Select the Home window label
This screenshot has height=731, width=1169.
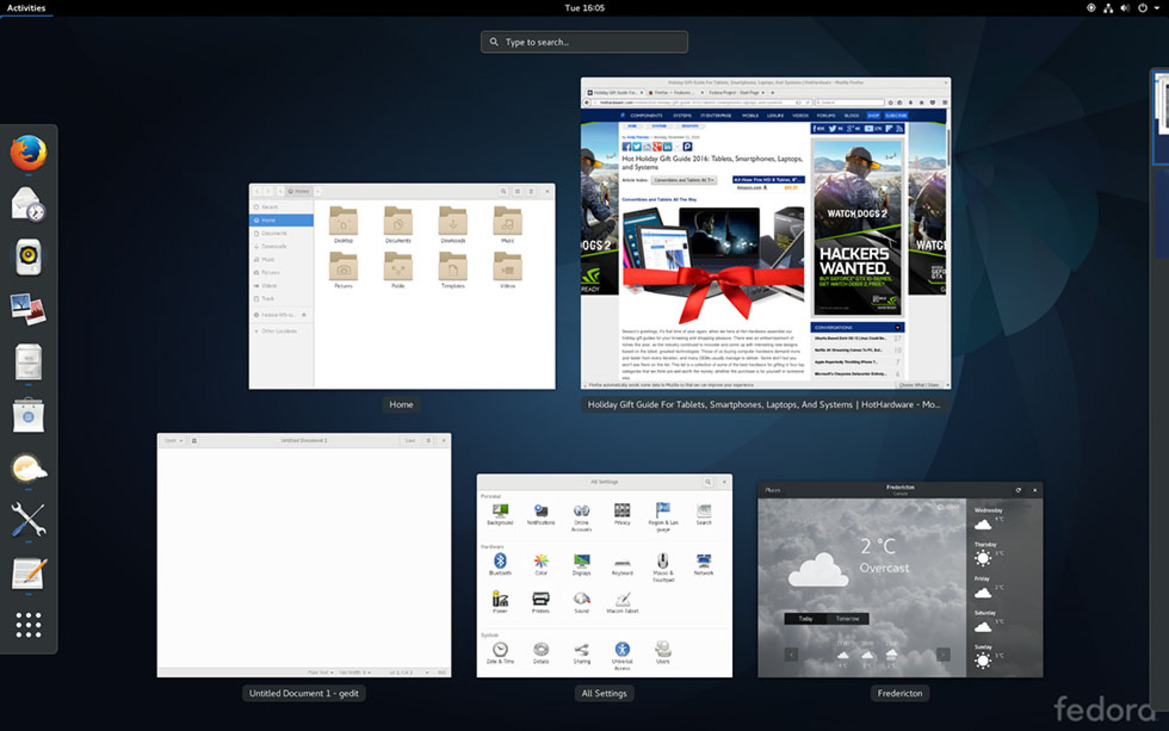coord(401,405)
